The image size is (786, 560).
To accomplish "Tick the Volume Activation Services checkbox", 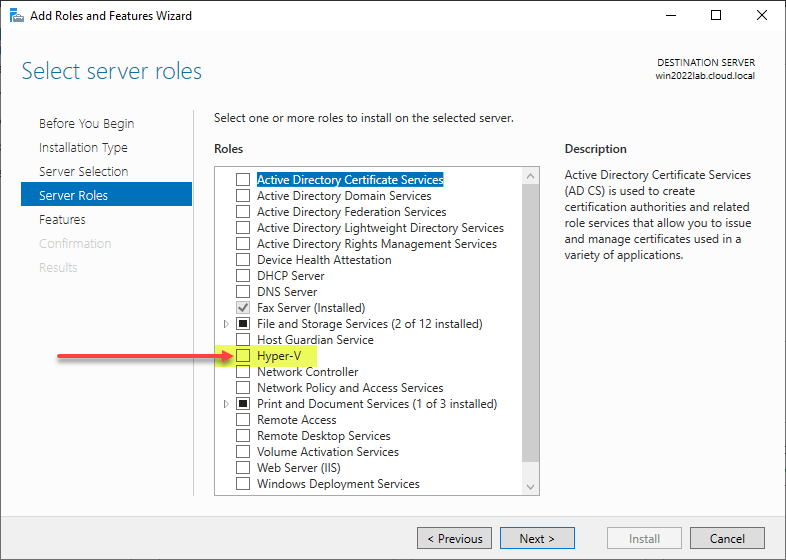I will [x=243, y=452].
